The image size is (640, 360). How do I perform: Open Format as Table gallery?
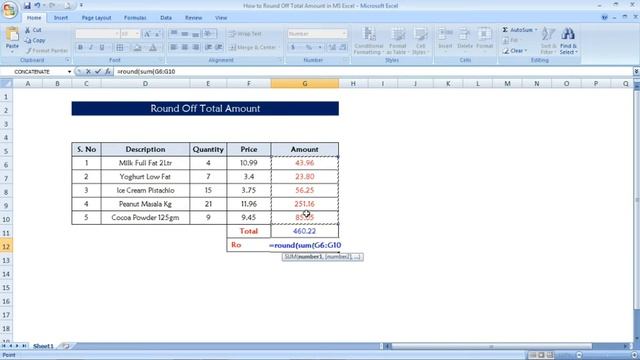point(397,40)
